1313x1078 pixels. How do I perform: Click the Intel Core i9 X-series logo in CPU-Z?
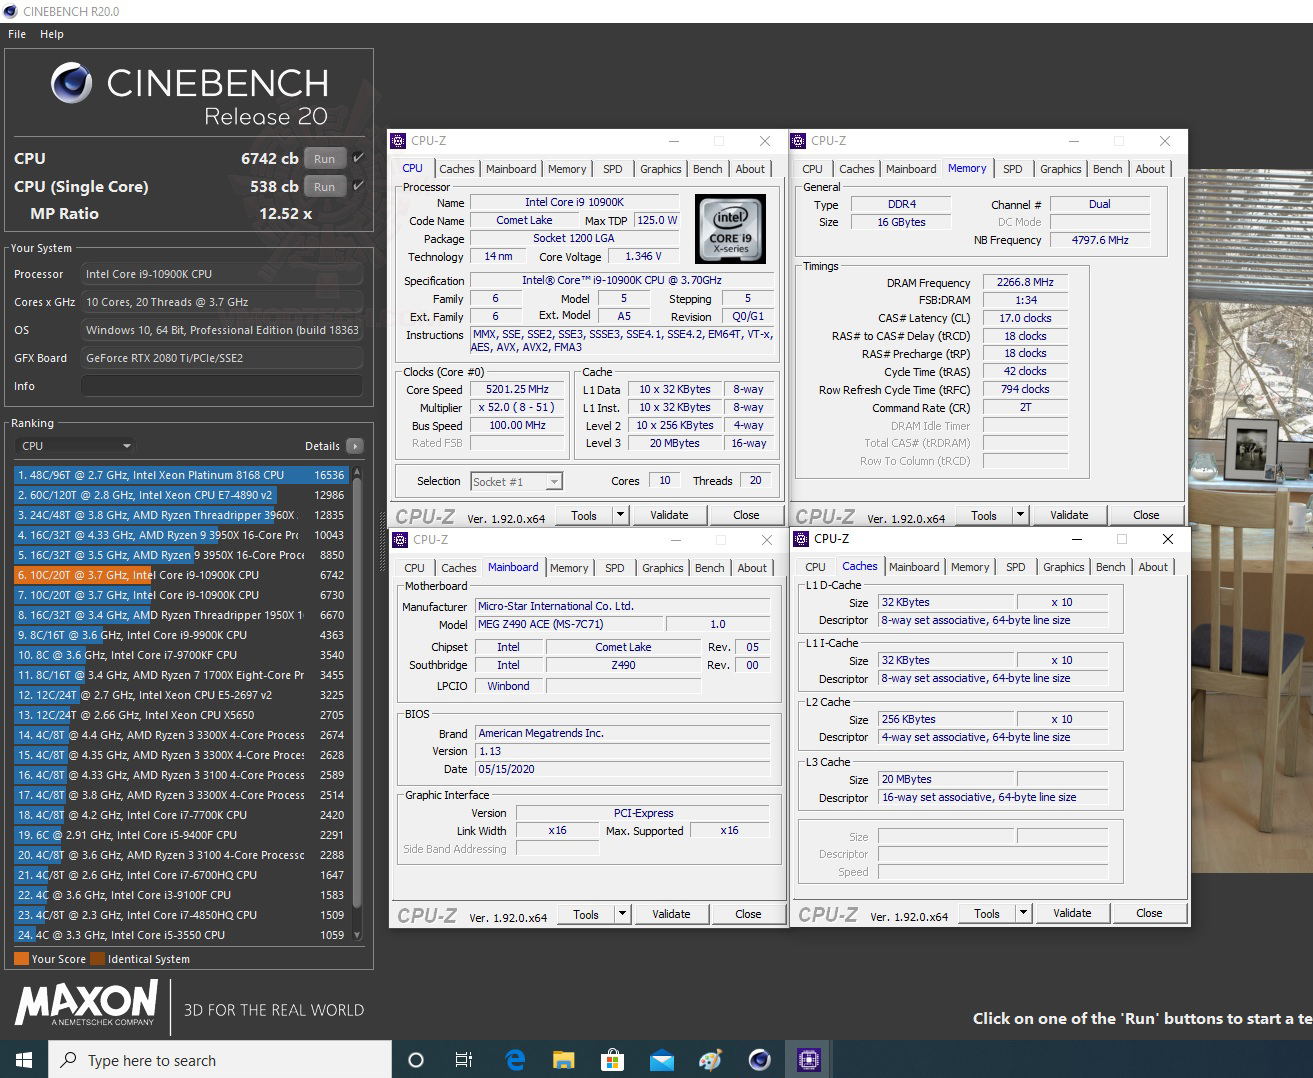(x=730, y=228)
